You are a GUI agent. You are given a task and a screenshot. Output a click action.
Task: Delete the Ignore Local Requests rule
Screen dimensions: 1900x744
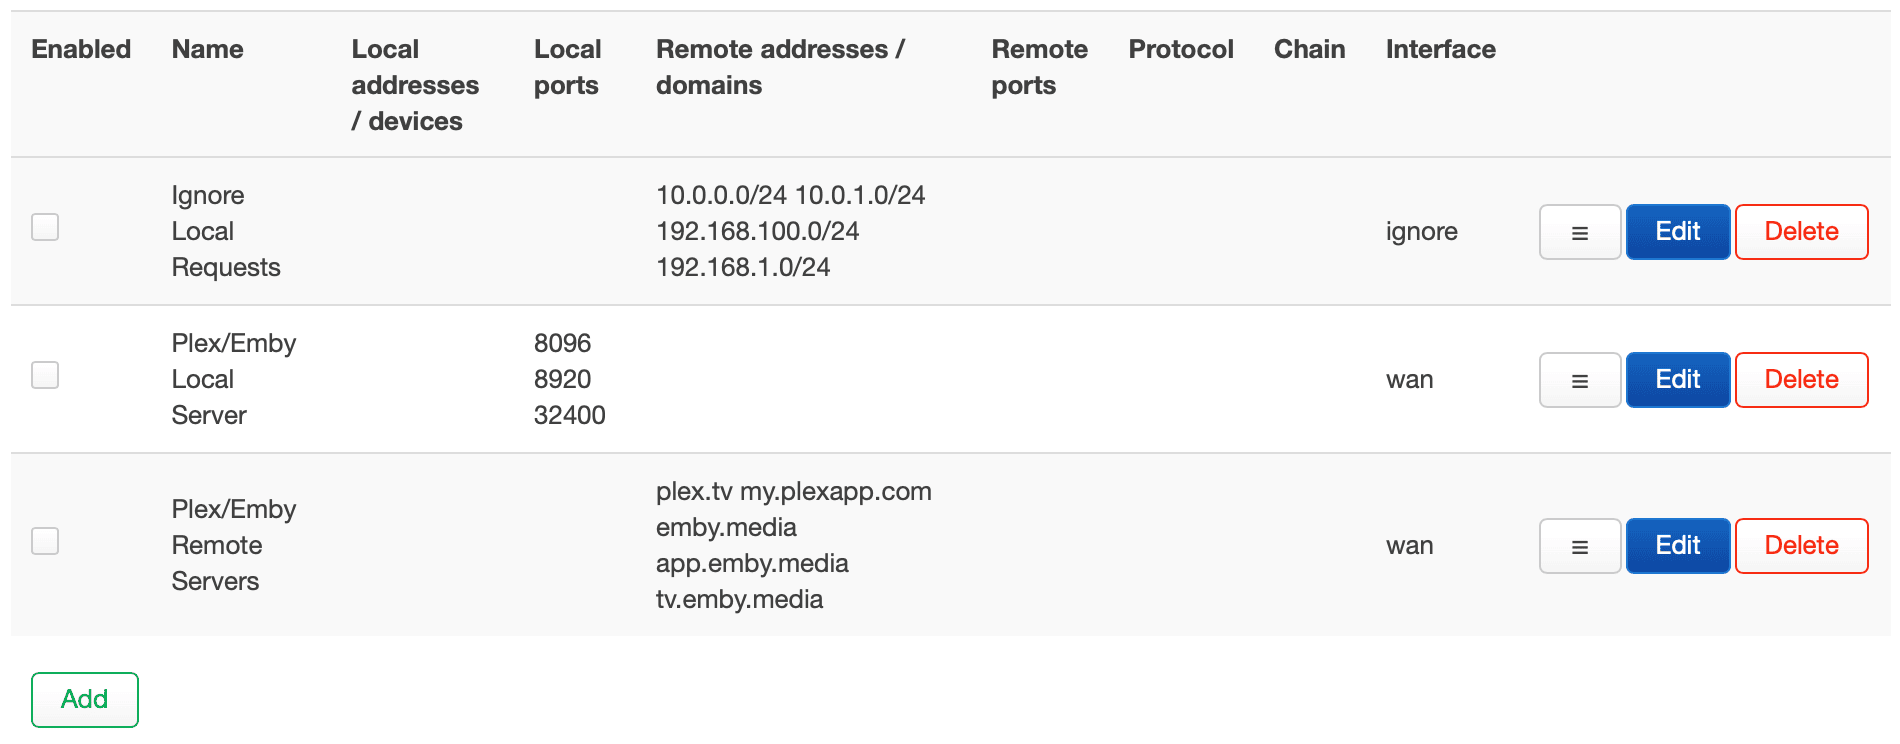[x=1801, y=231]
